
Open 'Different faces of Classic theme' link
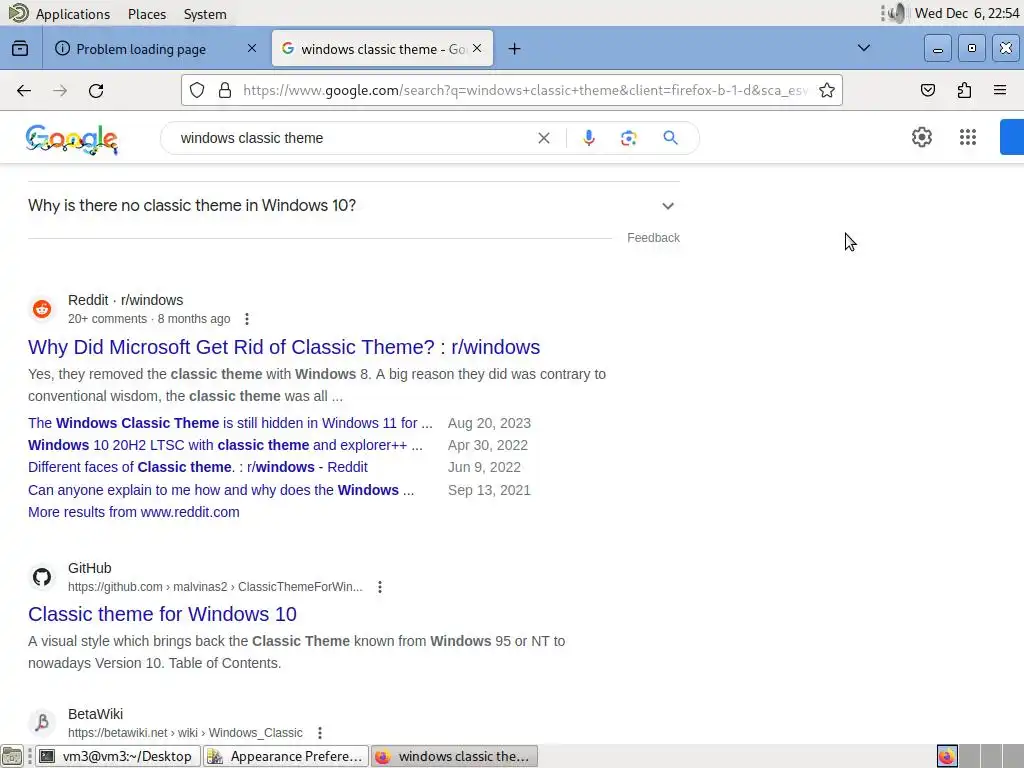point(198,468)
